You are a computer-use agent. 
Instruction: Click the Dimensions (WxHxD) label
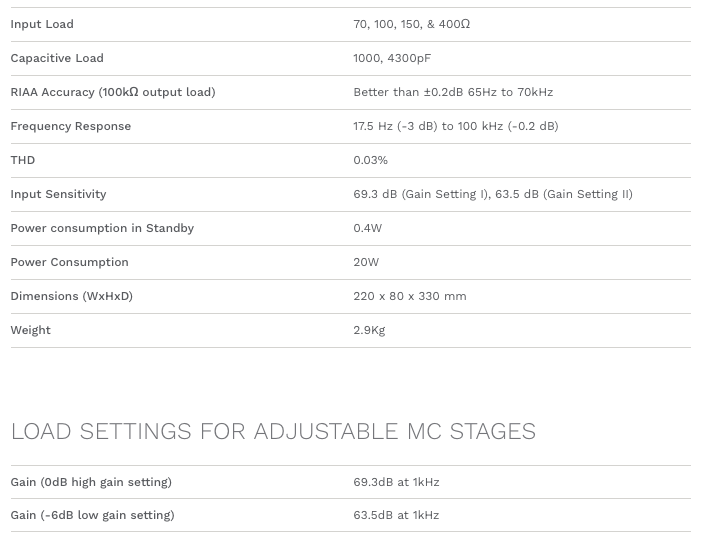click(x=72, y=296)
